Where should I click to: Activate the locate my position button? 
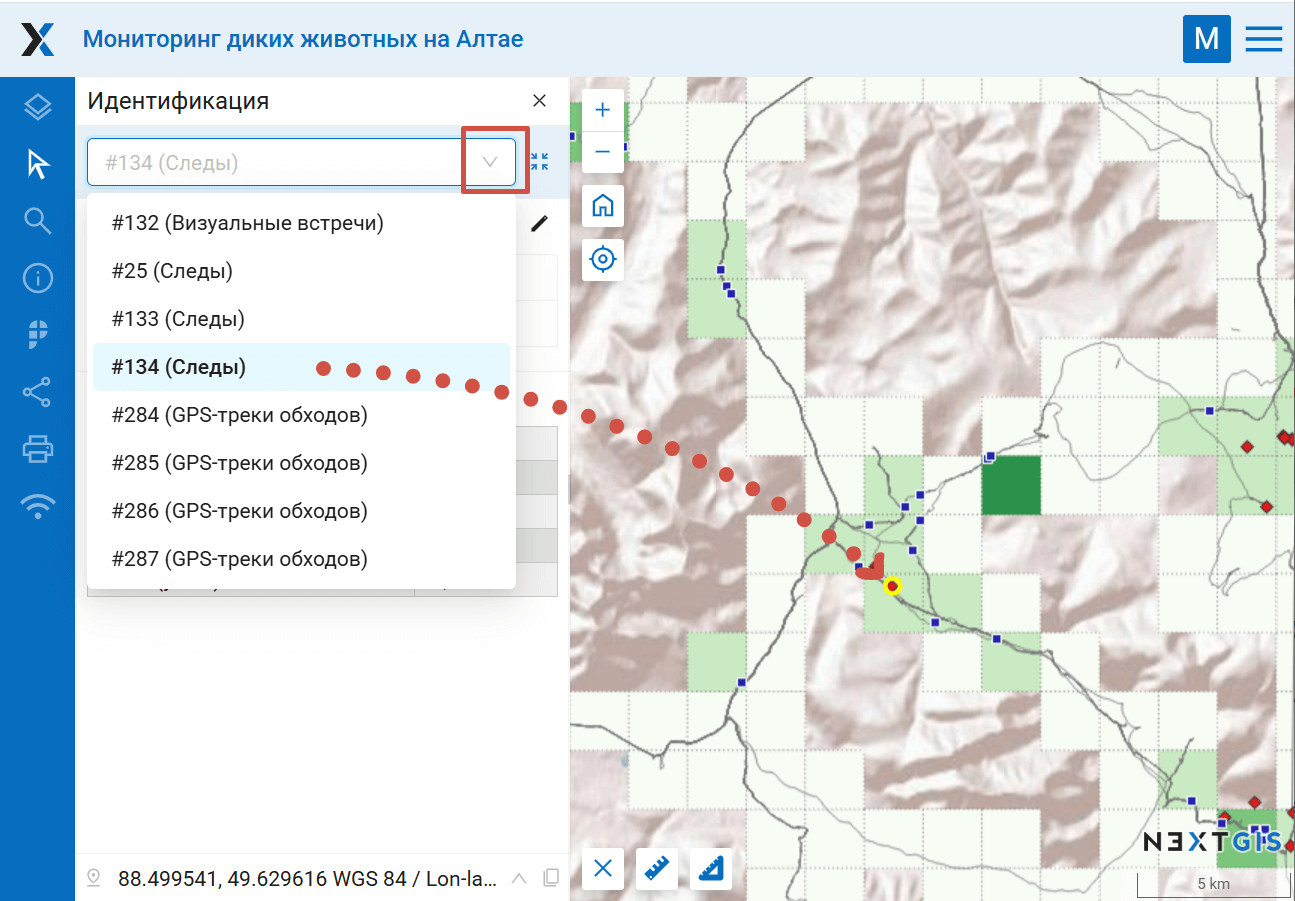(602, 260)
